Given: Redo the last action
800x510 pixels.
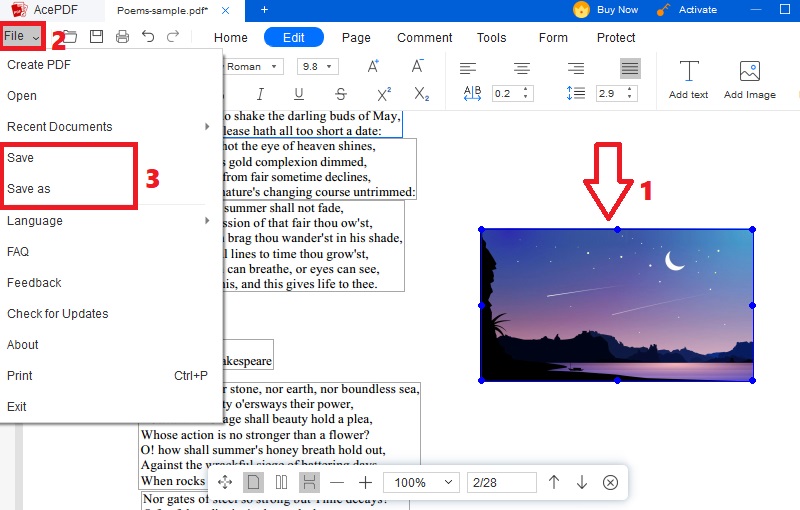Looking at the screenshot, I should coord(173,36).
